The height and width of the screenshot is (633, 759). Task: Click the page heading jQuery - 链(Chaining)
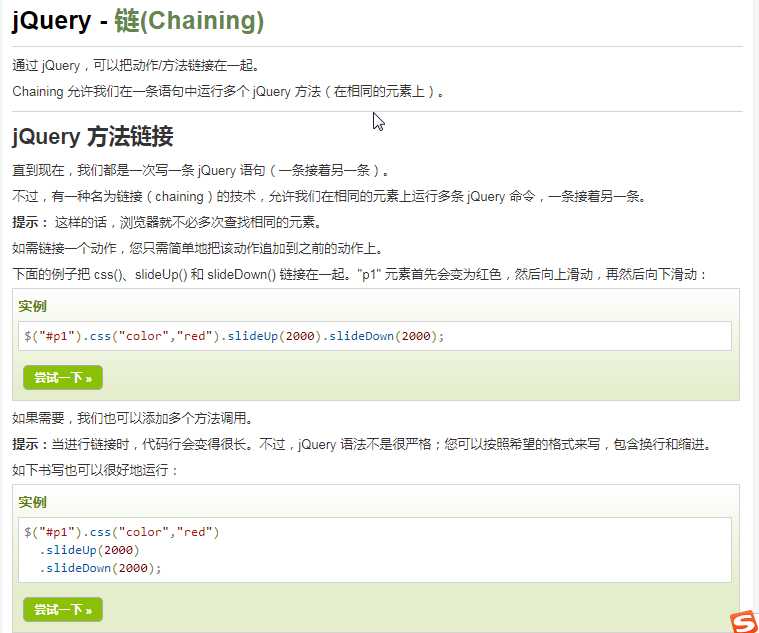coord(138,21)
